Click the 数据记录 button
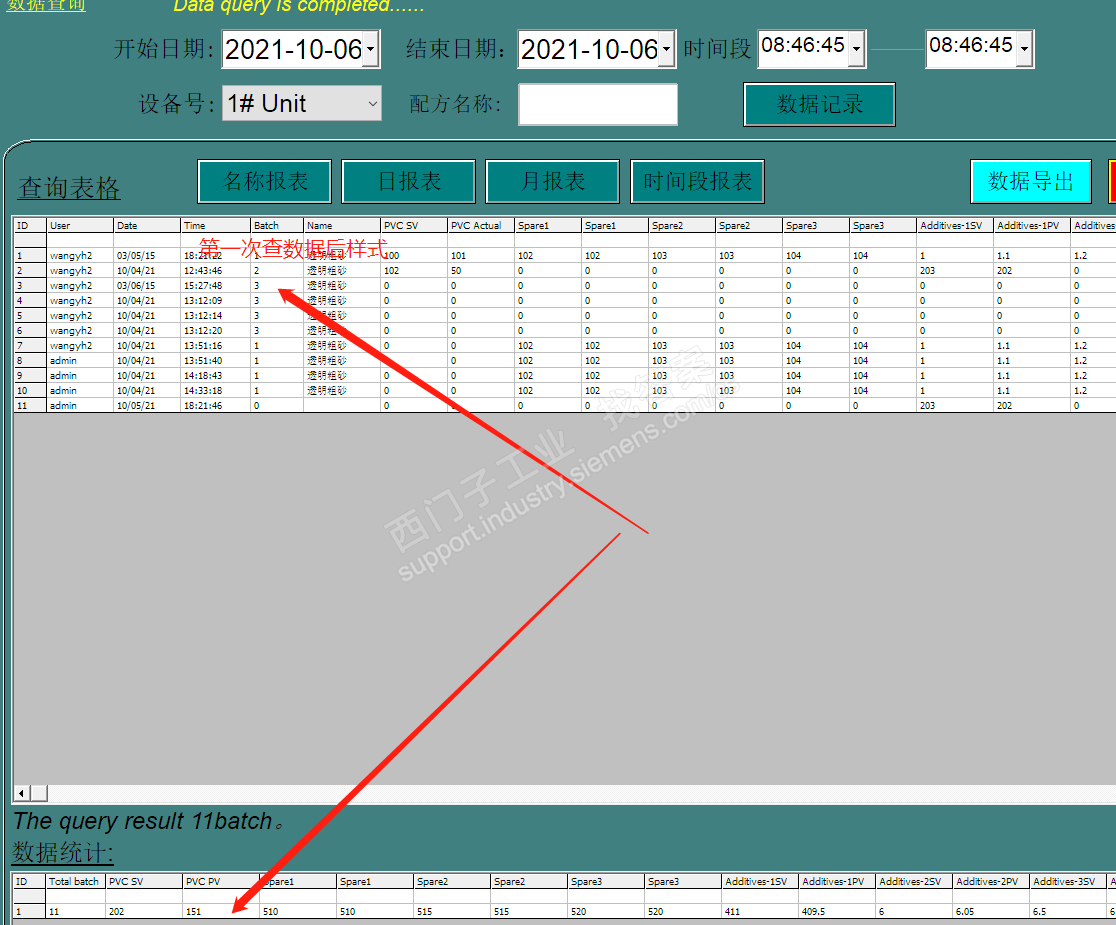This screenshot has width=1116, height=925. pos(819,105)
